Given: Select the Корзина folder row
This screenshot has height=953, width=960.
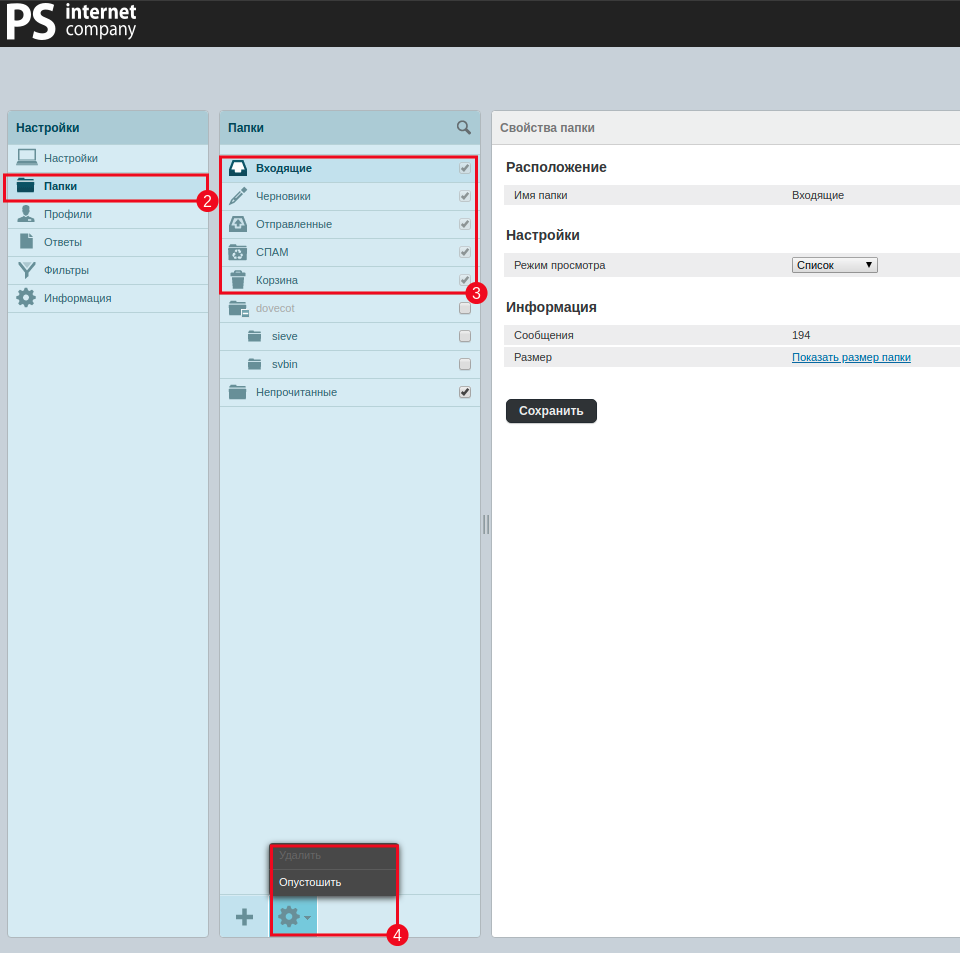Looking at the screenshot, I should tap(350, 280).
